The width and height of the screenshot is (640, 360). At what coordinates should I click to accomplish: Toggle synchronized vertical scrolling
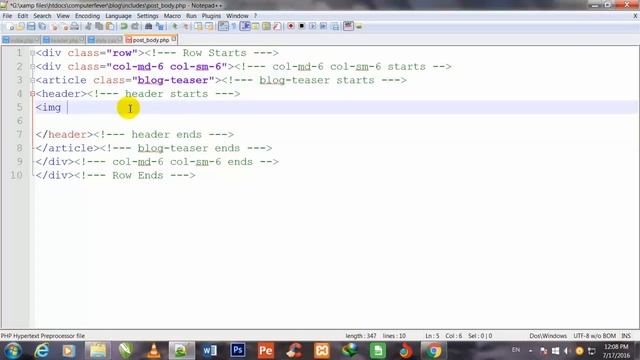(x=198, y=27)
